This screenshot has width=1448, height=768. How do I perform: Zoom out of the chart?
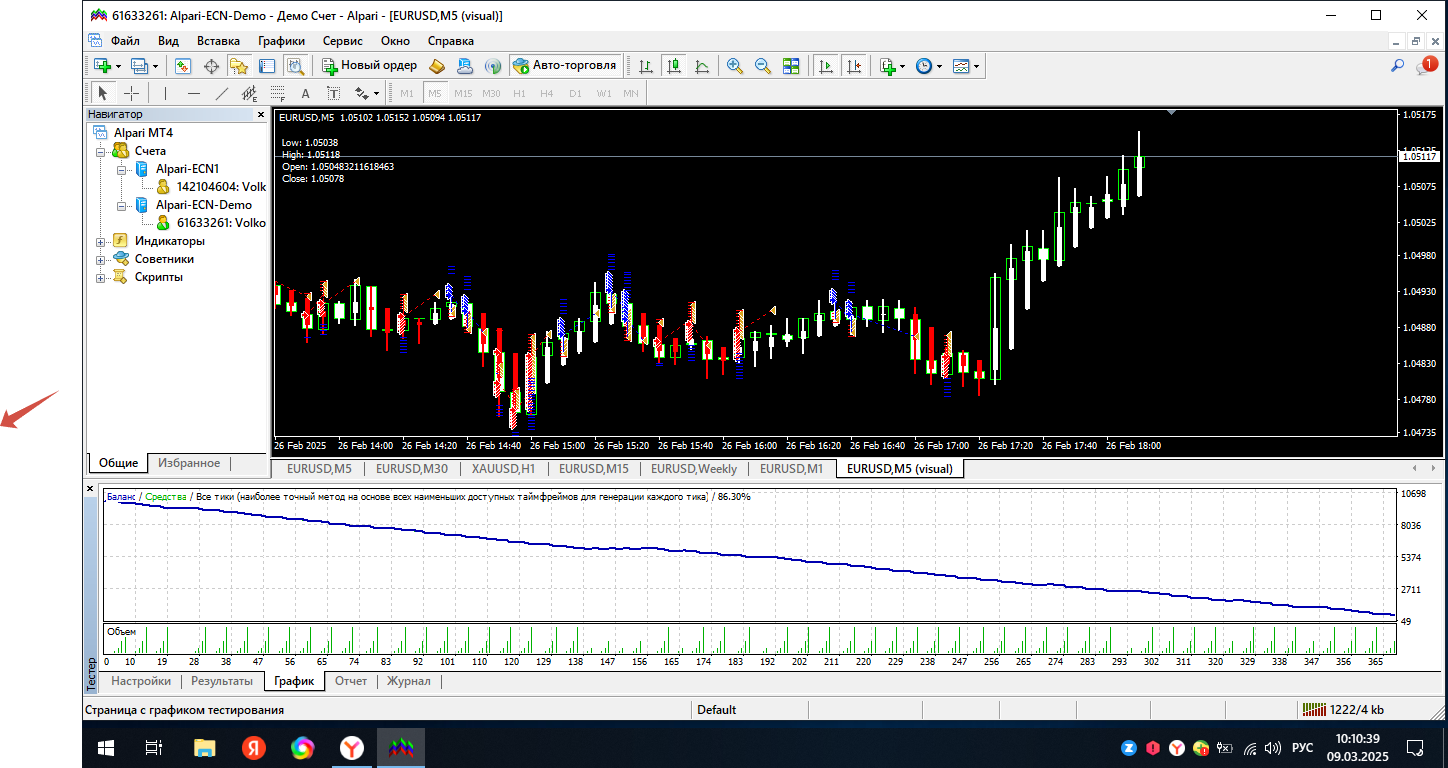[x=762, y=66]
